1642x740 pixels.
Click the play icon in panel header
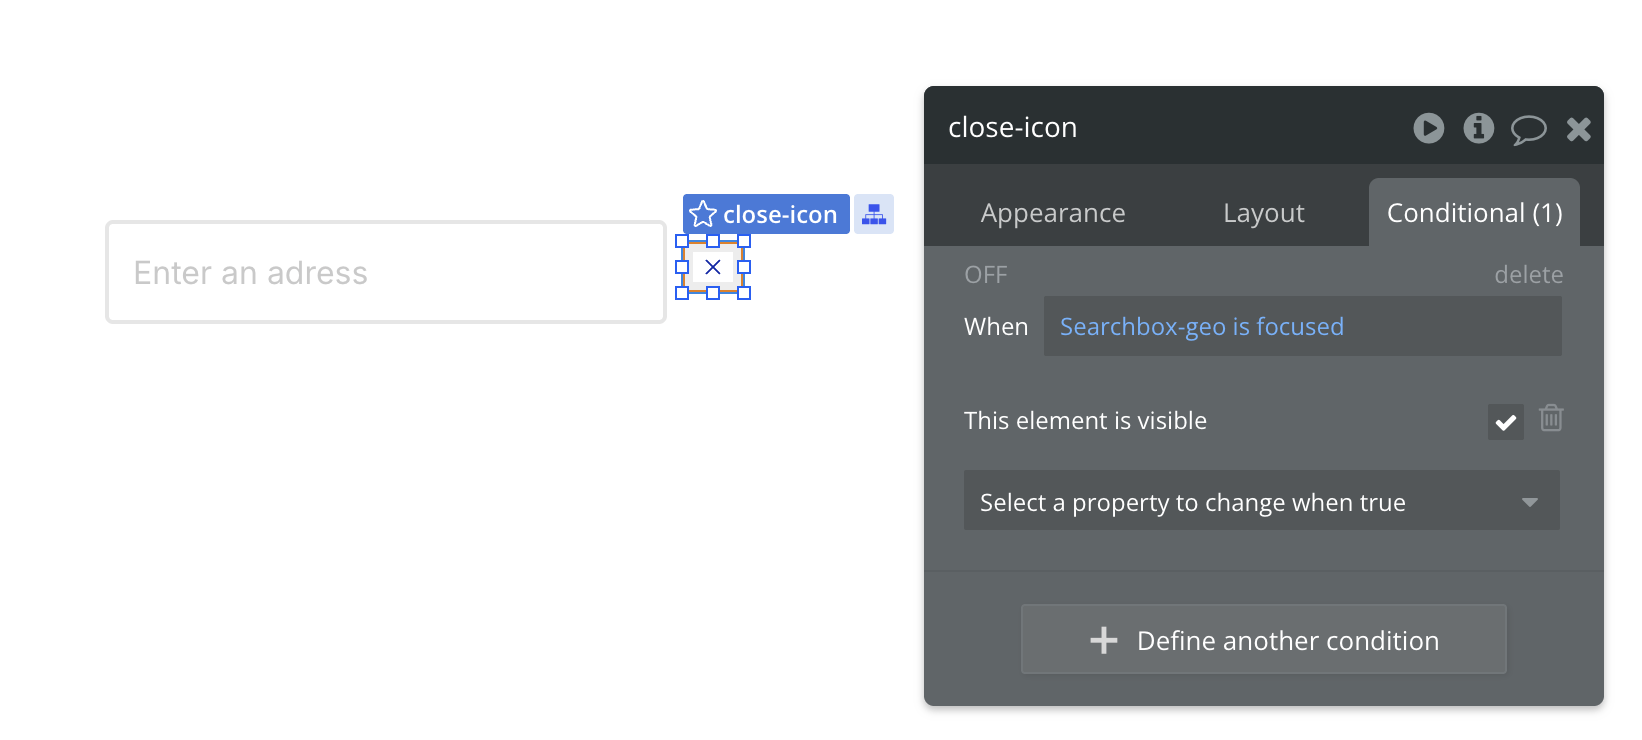(x=1428, y=128)
